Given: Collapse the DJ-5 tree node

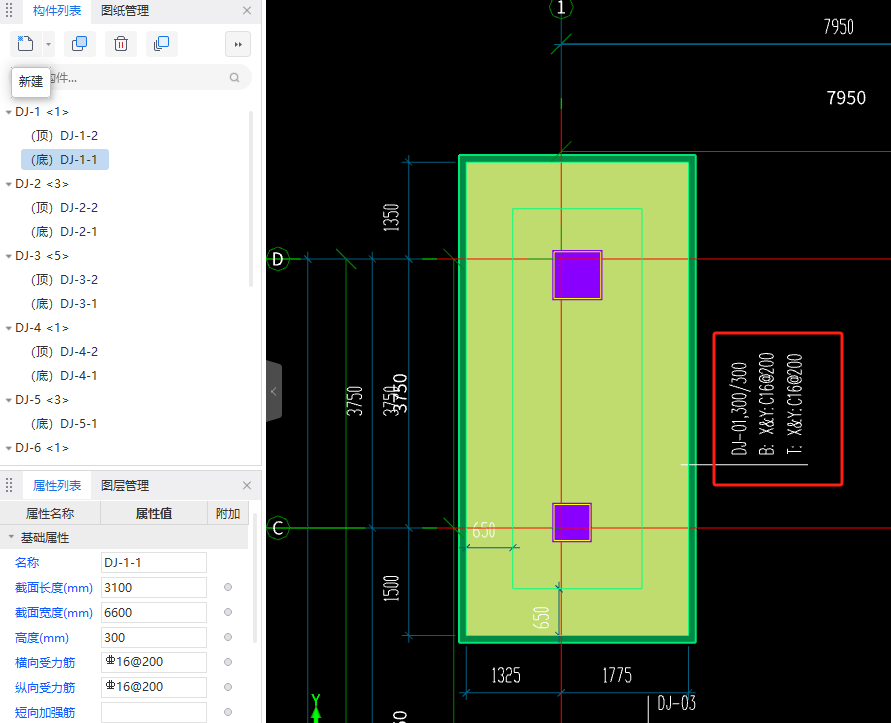Looking at the screenshot, I should pos(9,400).
